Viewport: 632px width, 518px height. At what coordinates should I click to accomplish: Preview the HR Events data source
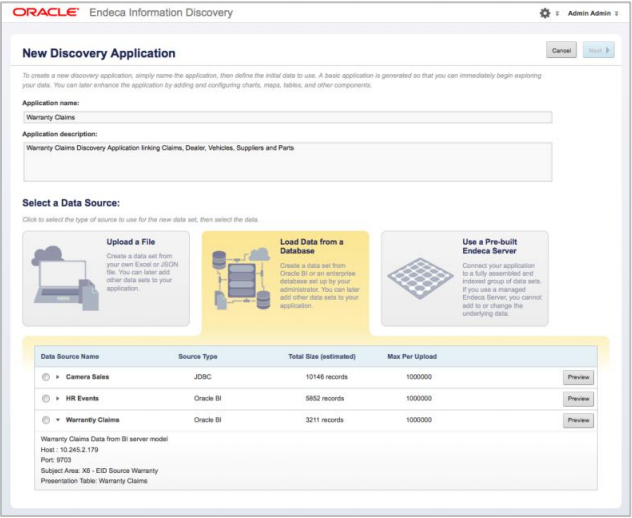click(578, 399)
